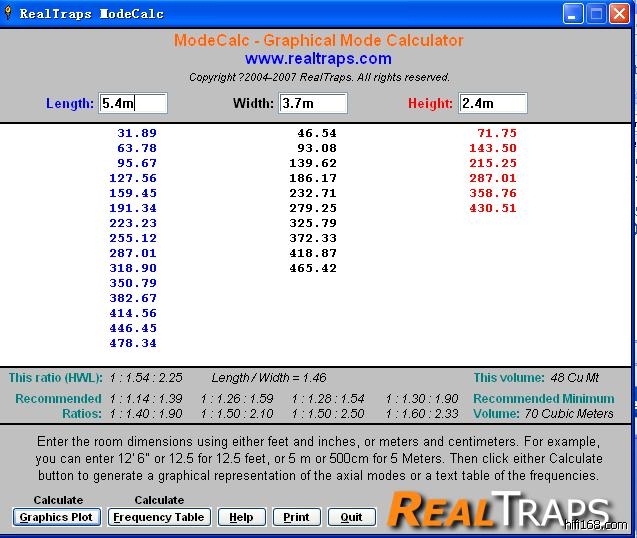Click the RealTraps ModeCalc title bar icon

(9, 14)
